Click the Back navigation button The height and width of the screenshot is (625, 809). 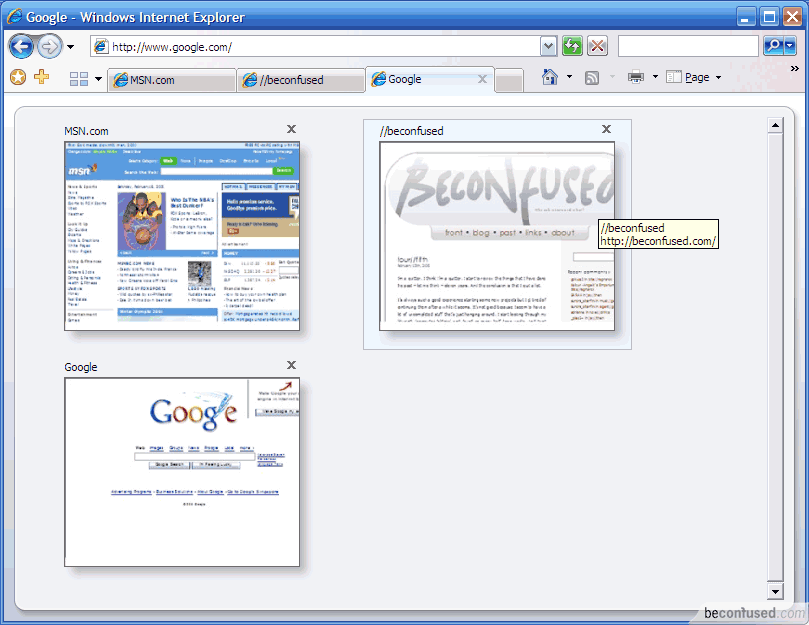[21, 47]
